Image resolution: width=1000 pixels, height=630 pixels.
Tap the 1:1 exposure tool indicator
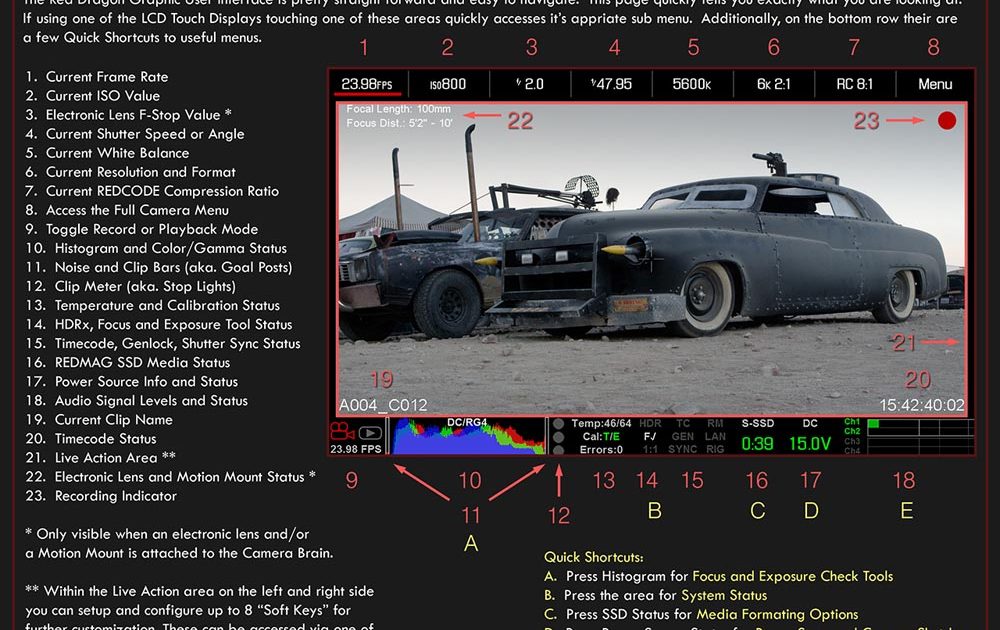point(650,450)
